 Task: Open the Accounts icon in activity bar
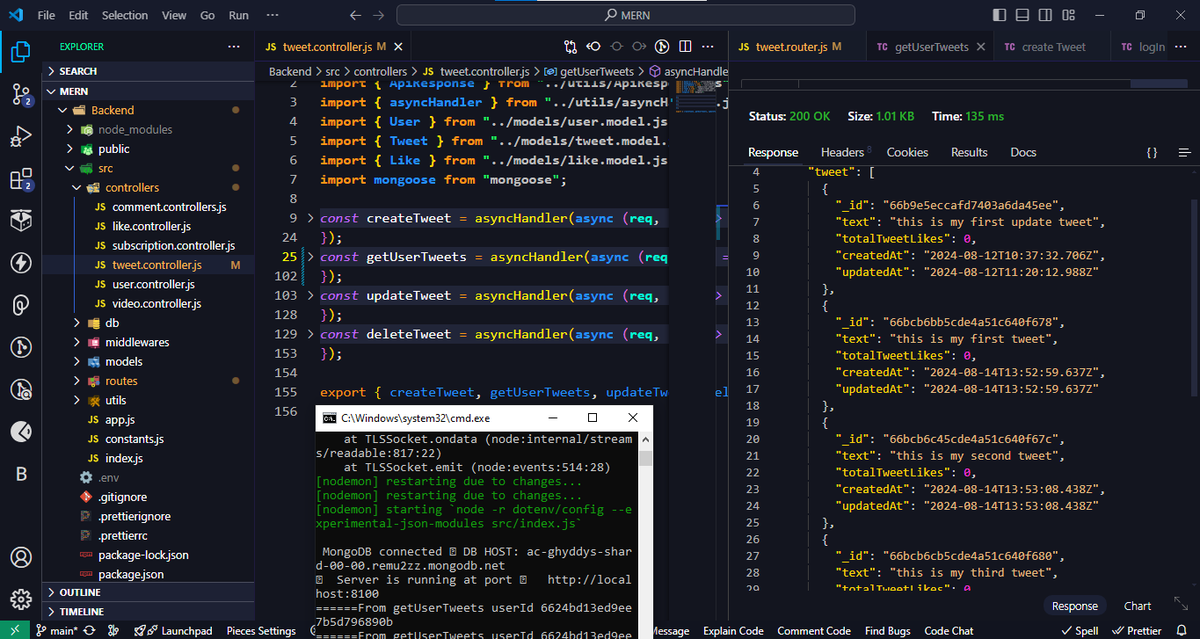coord(20,557)
